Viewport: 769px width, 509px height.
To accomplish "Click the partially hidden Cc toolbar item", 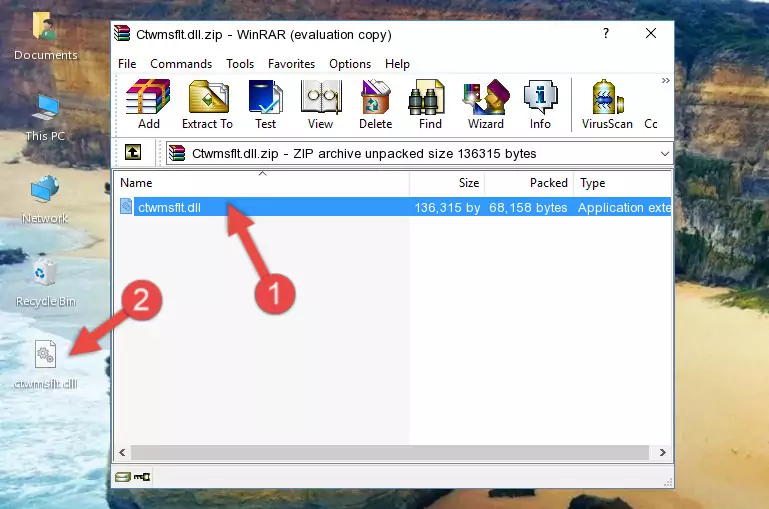I will click(x=651, y=124).
